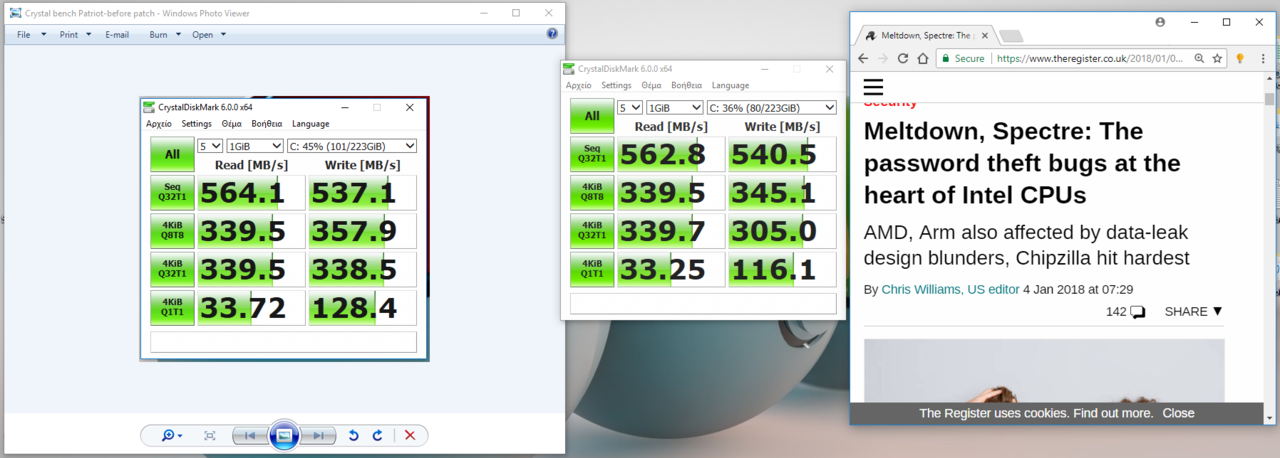Screen dimensions: 1280x458
Task: Close the Meltdown, Spectre tab
Action: (x=985, y=35)
